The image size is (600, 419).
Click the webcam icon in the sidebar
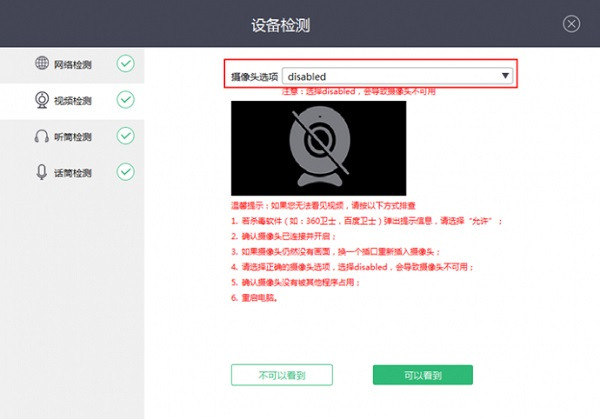tap(42, 100)
